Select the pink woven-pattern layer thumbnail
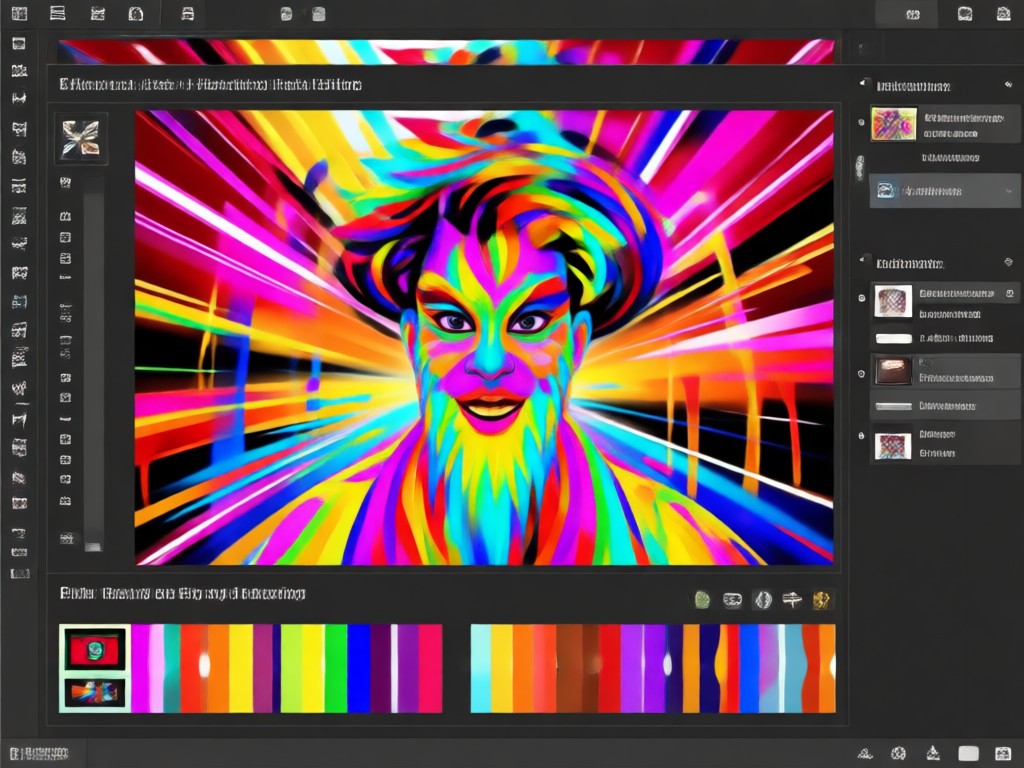This screenshot has width=1024, height=768. [893, 302]
